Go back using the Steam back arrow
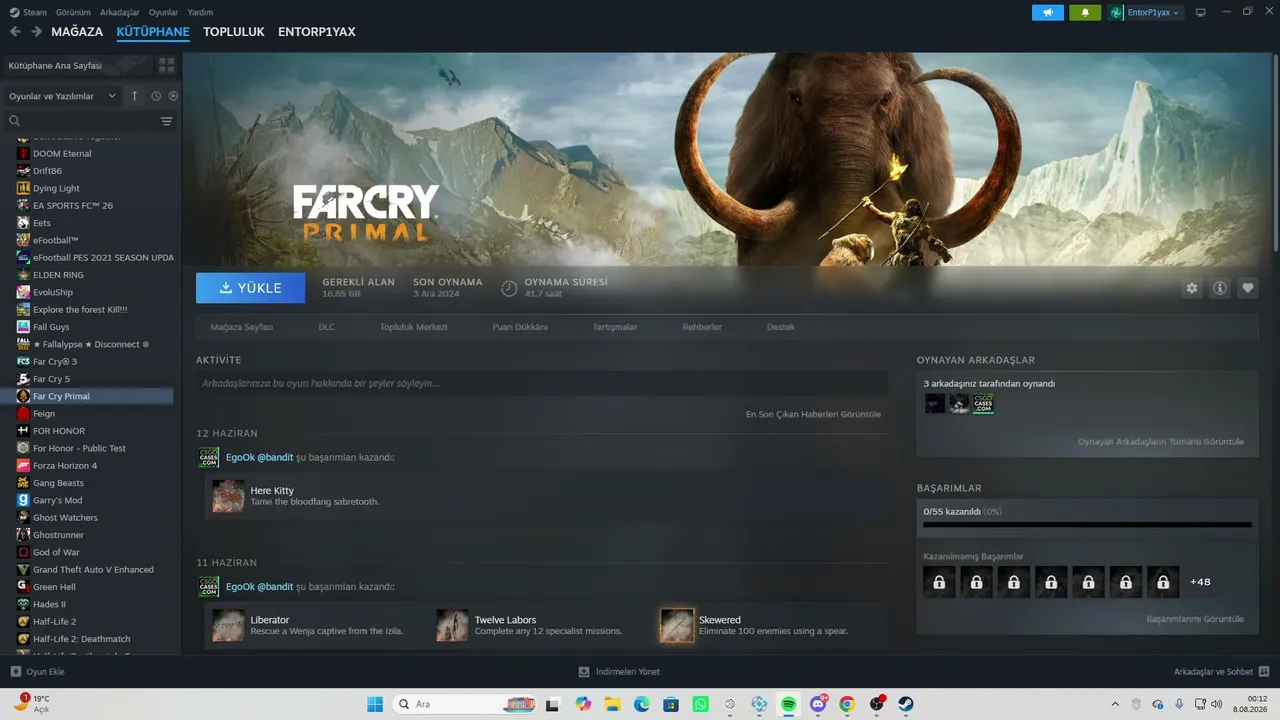This screenshot has width=1280, height=720. pyautogui.click(x=15, y=32)
